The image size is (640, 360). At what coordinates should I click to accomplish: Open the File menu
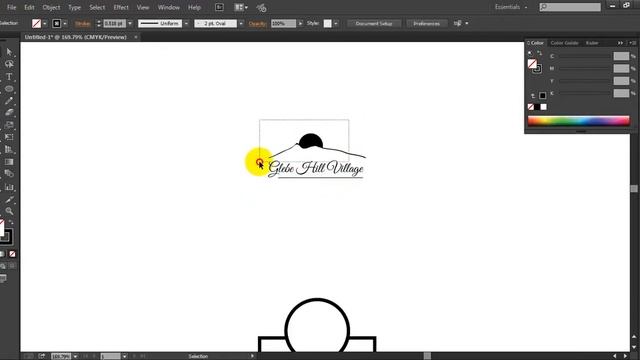point(11,7)
